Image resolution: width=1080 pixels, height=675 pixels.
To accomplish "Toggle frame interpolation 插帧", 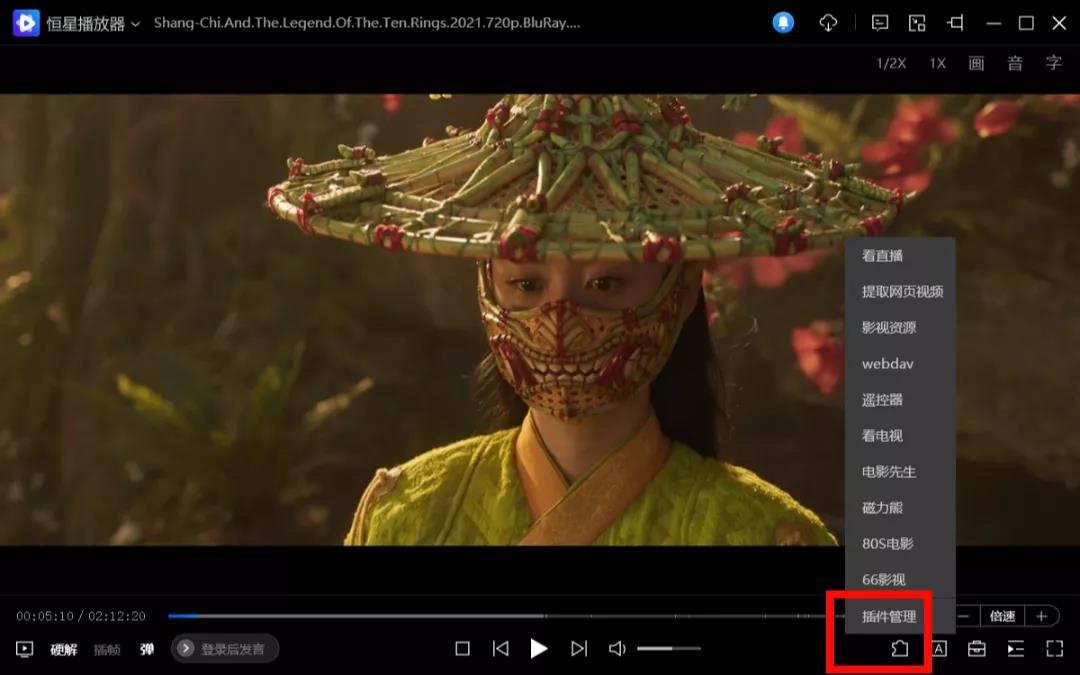I will 107,650.
